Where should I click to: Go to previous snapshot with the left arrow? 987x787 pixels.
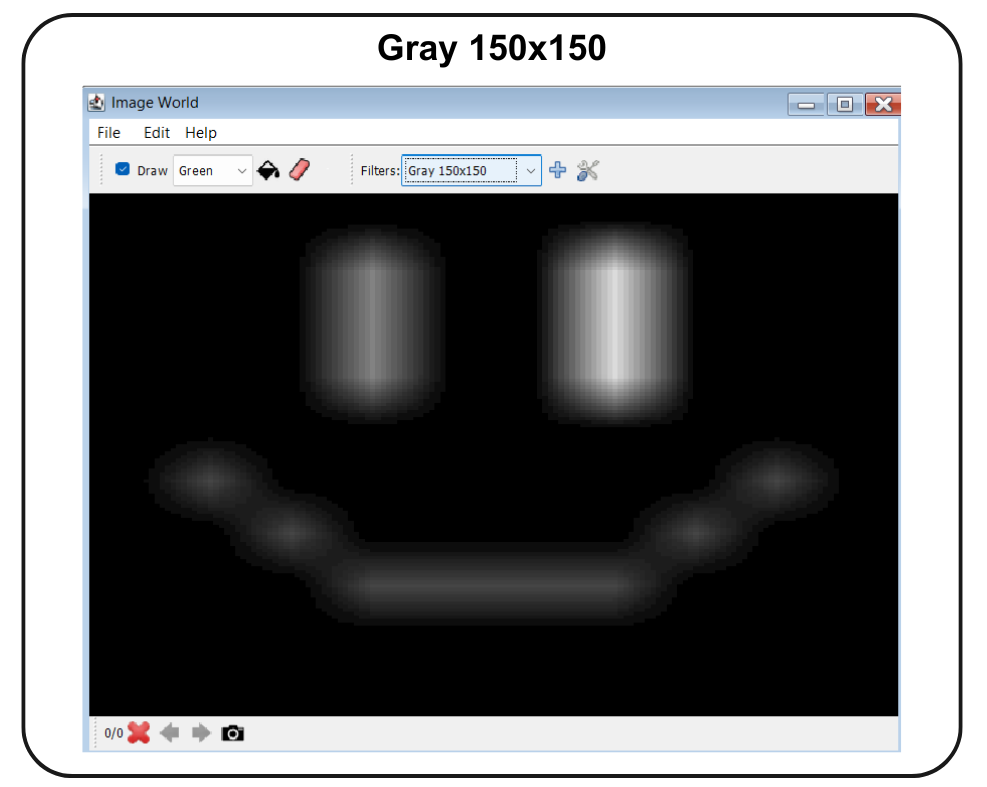point(169,733)
